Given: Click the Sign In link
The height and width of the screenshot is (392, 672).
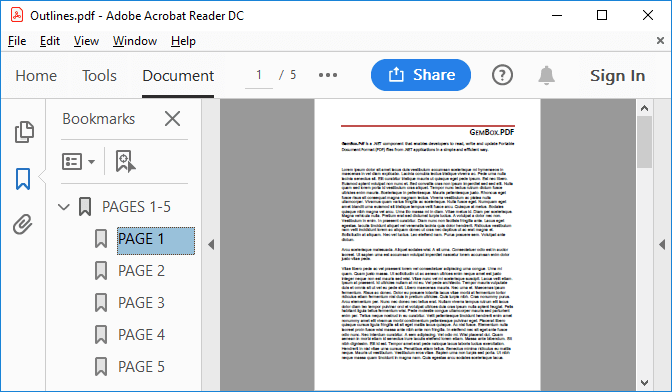Looking at the screenshot, I should tap(617, 76).
